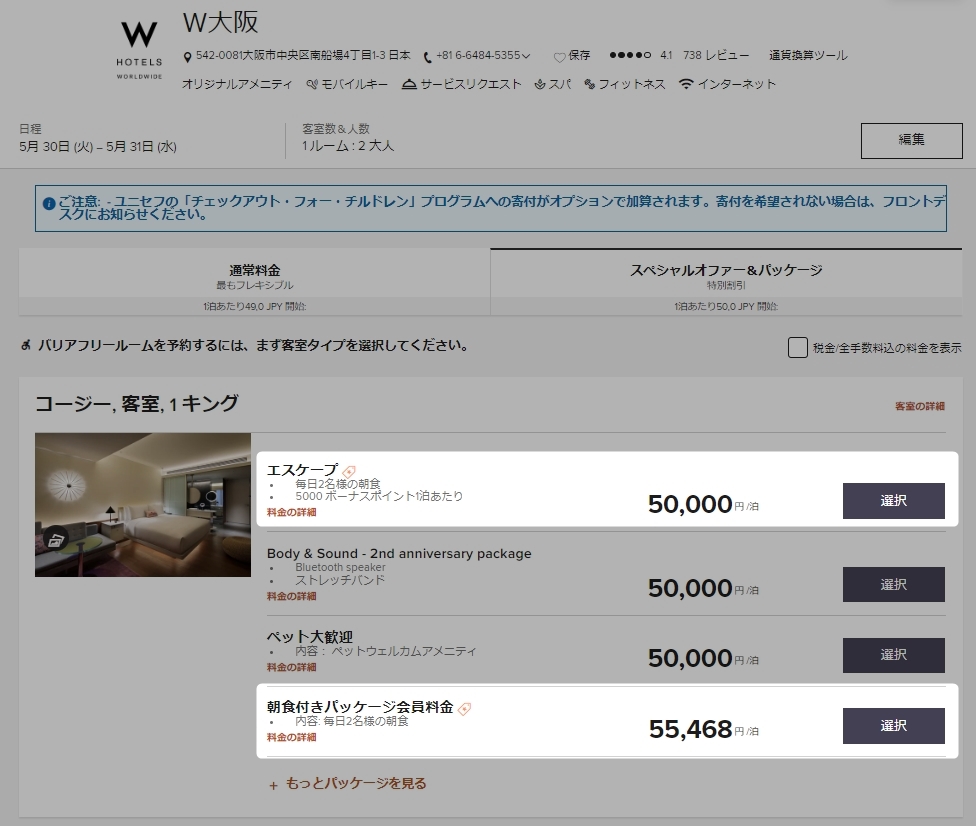
Task: Click the five-dot rating indicator
Action: coord(630,56)
